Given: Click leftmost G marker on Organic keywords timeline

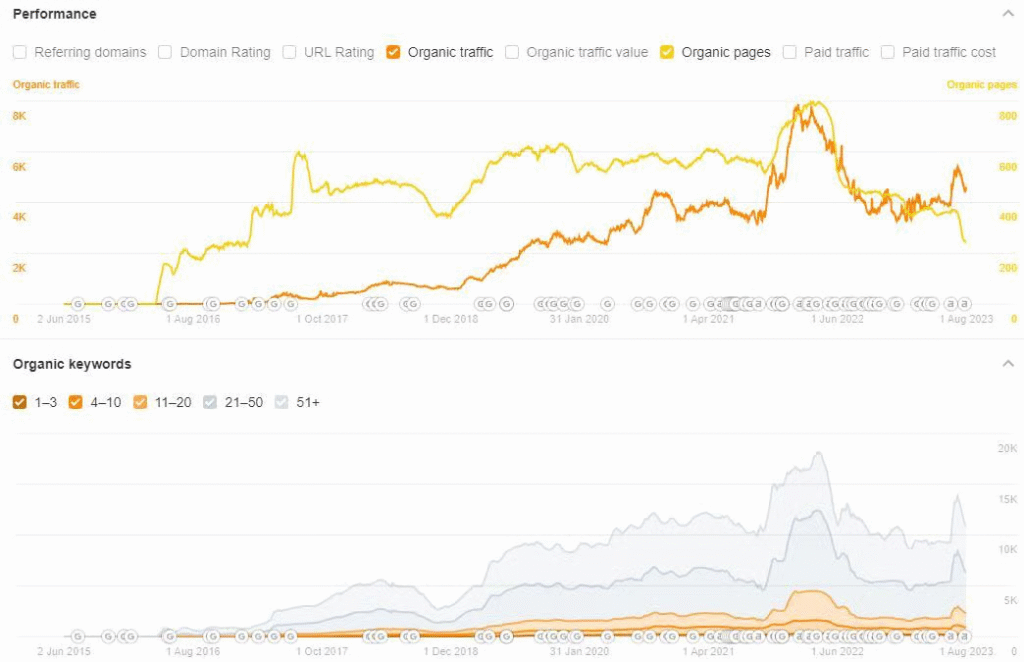Looking at the screenshot, I should (x=79, y=635).
